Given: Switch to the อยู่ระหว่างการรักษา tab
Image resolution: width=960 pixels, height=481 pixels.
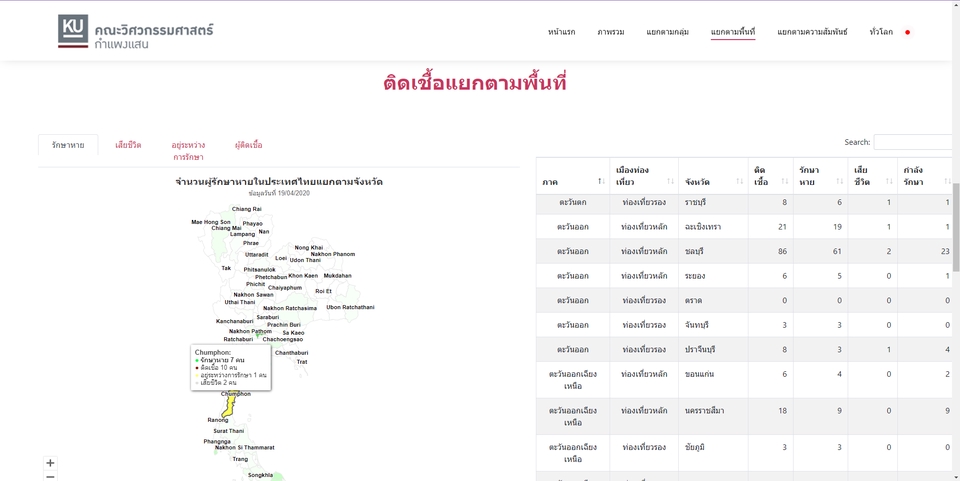Looking at the screenshot, I should tap(188, 151).
